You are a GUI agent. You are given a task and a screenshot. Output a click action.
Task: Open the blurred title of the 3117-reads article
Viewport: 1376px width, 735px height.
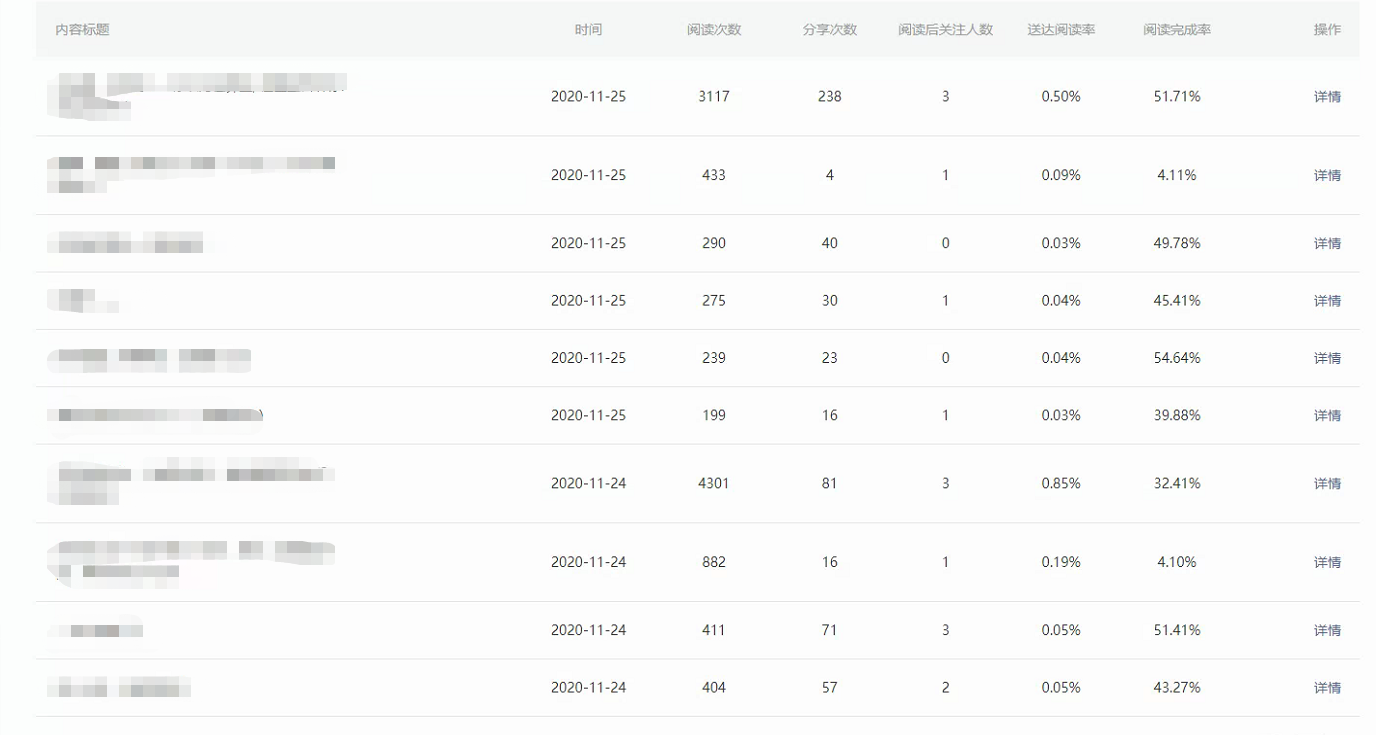(x=196, y=93)
